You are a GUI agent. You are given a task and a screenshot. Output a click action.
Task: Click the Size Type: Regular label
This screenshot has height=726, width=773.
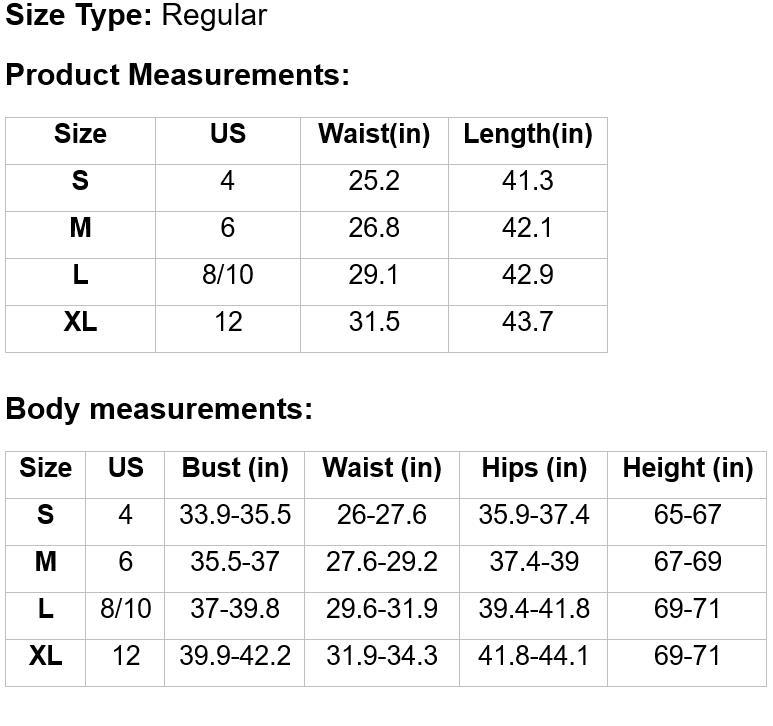(x=136, y=15)
